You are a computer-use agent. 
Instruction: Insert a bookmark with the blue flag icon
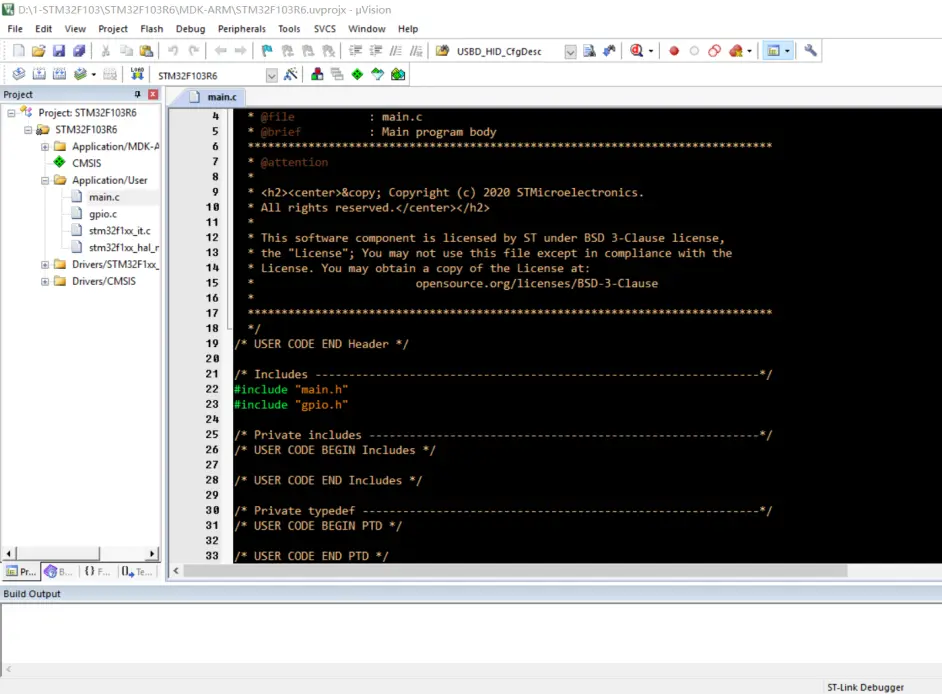[x=267, y=51]
